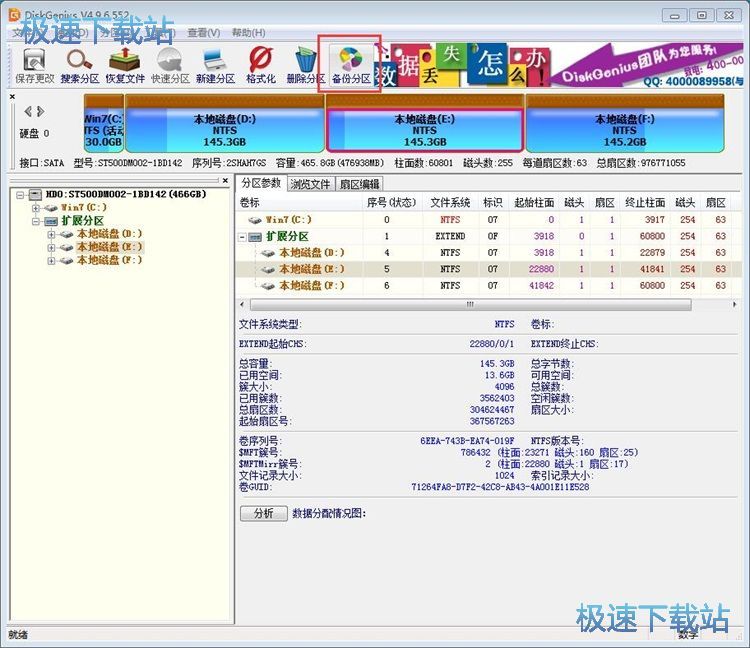This screenshot has width=750, height=648.
Task: Select Win7(C:) row in partition table
Action: point(488,220)
